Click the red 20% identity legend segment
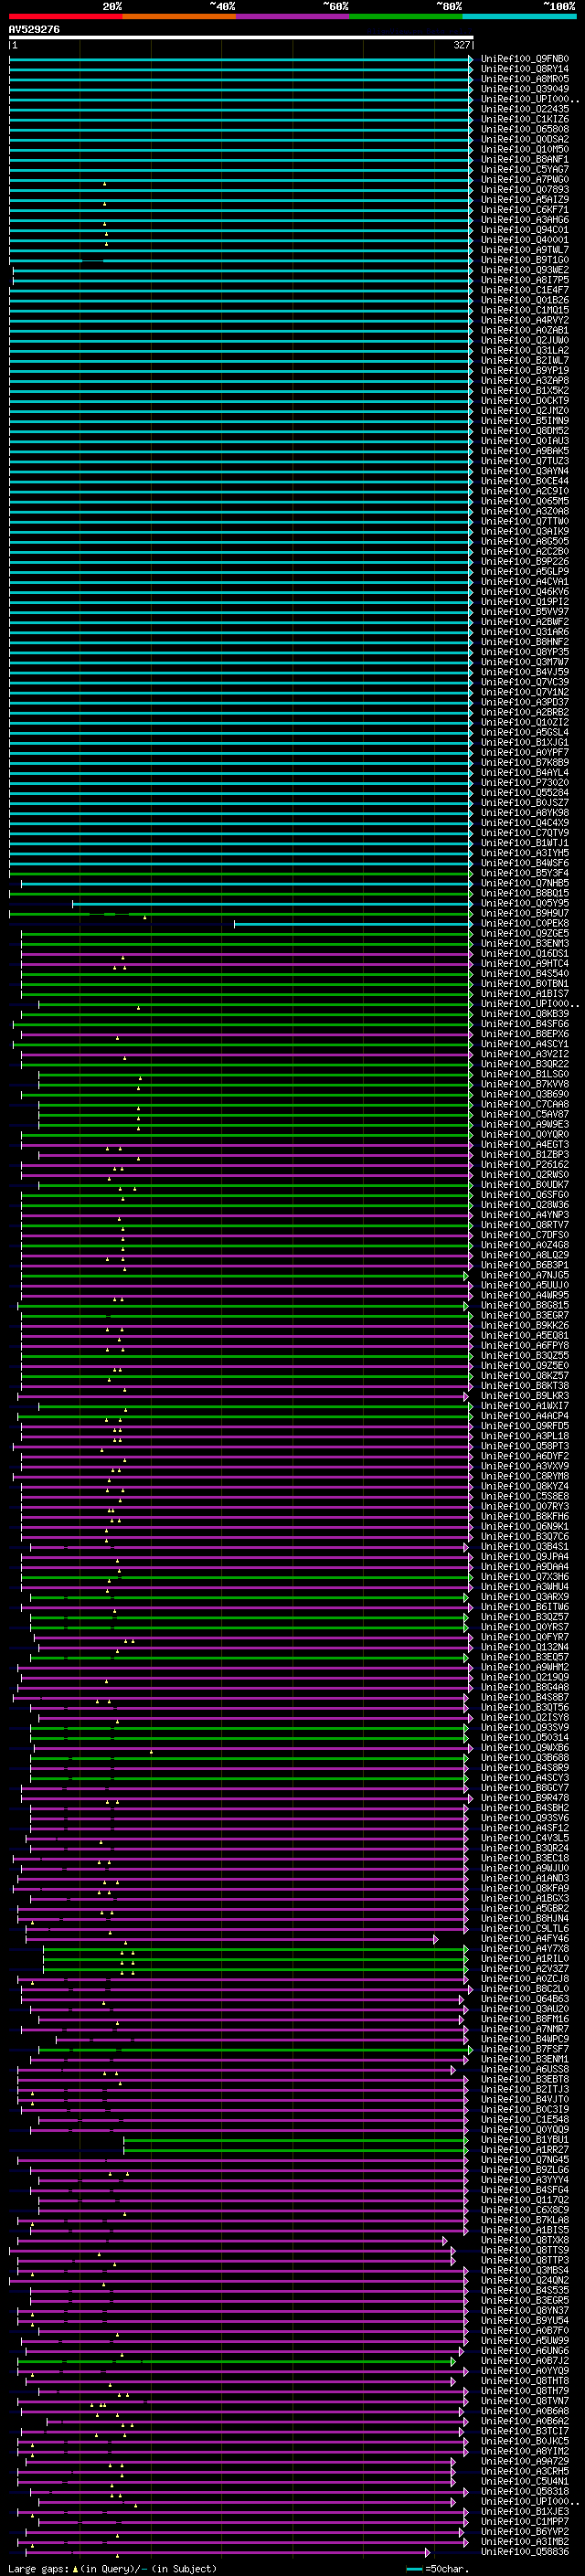Viewport: 585px width, 2576px height. pos(65,16)
